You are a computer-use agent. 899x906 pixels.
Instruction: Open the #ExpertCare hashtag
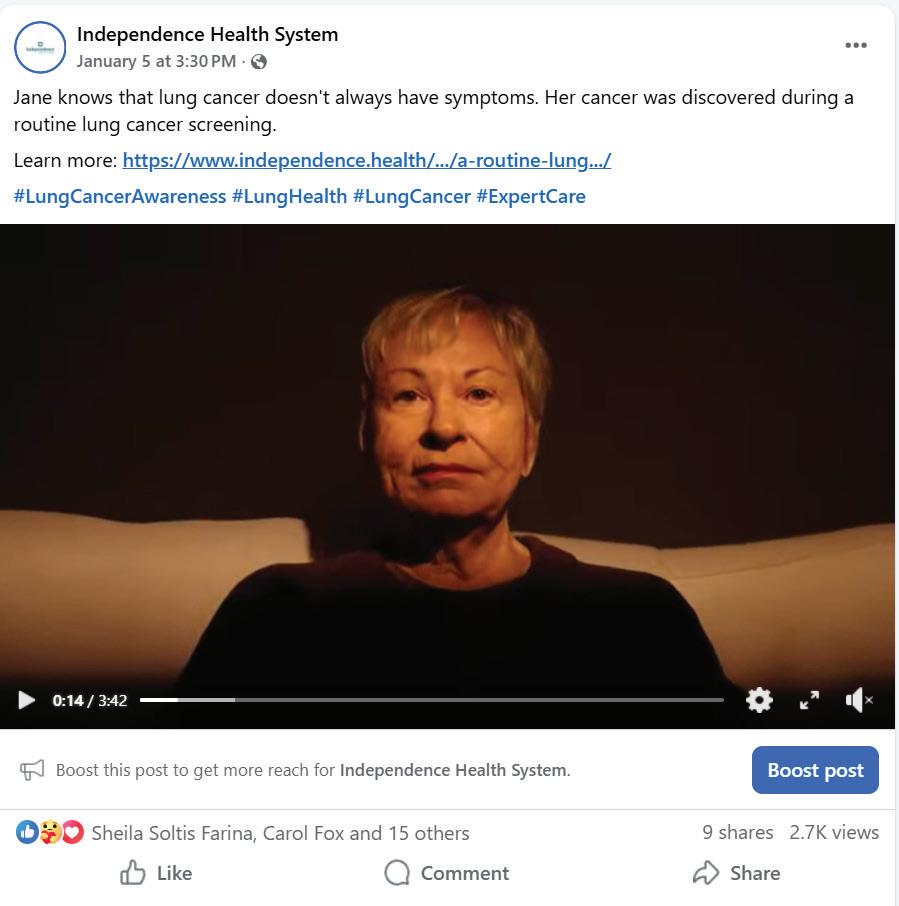point(531,196)
